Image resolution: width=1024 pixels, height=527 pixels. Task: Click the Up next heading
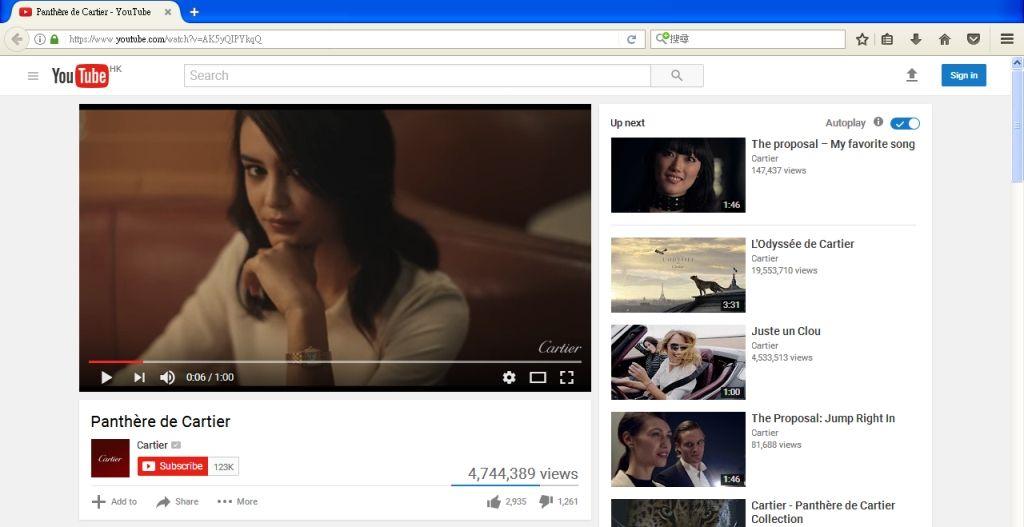(628, 123)
